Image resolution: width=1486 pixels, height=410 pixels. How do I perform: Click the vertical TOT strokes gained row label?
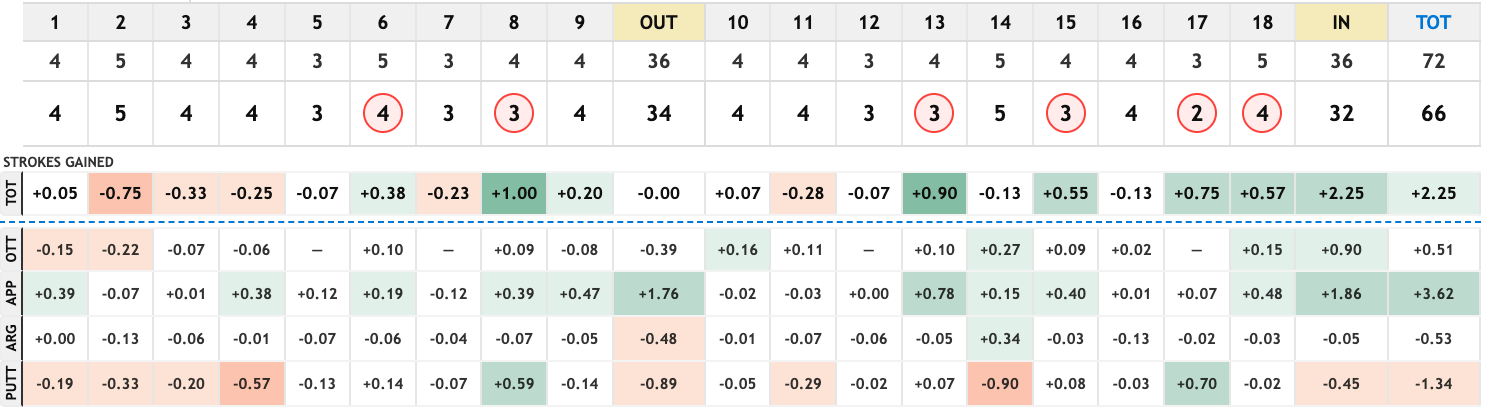pyautogui.click(x=11, y=193)
